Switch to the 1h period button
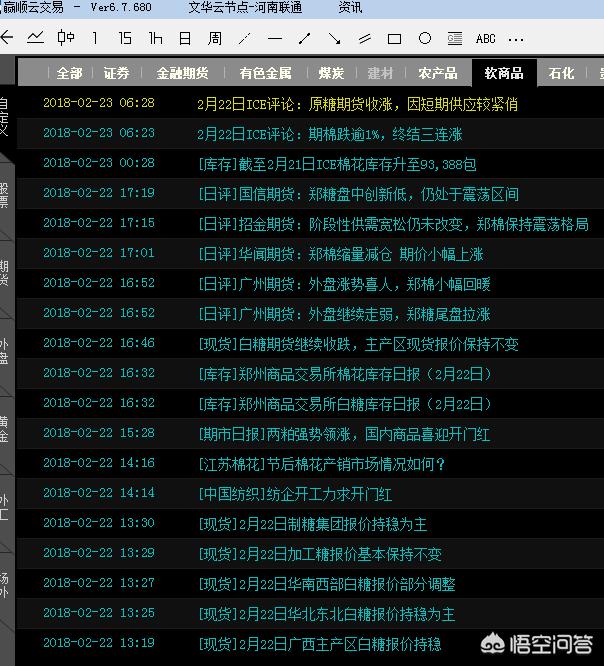 click(155, 39)
